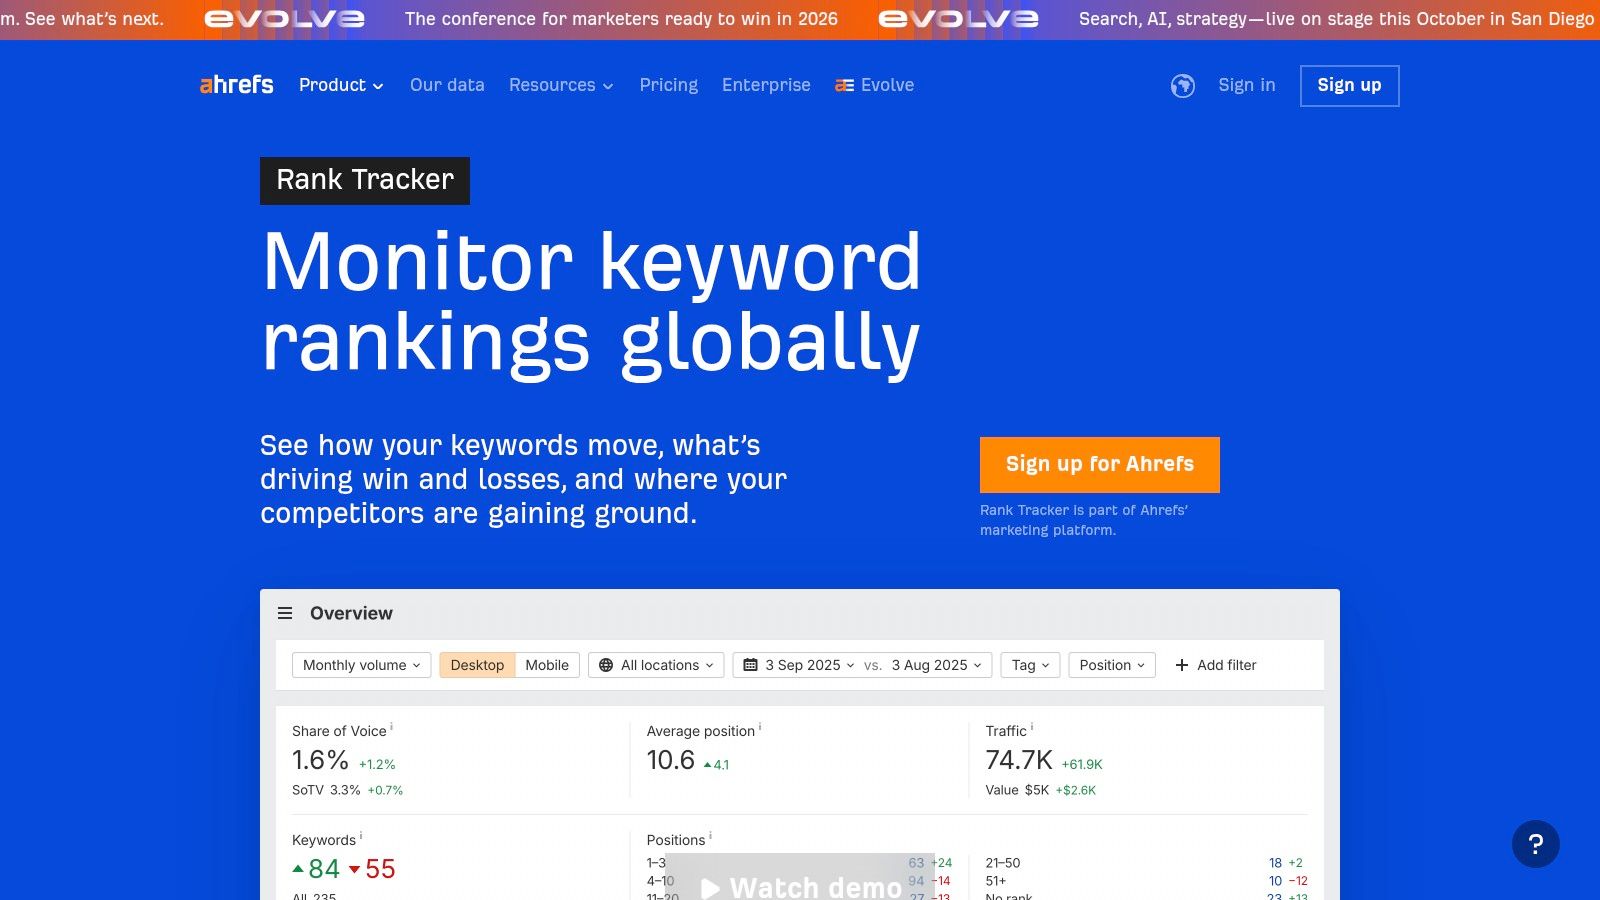Click the Evolve logo icon in navbar
The width and height of the screenshot is (1600, 900).
tap(845, 86)
